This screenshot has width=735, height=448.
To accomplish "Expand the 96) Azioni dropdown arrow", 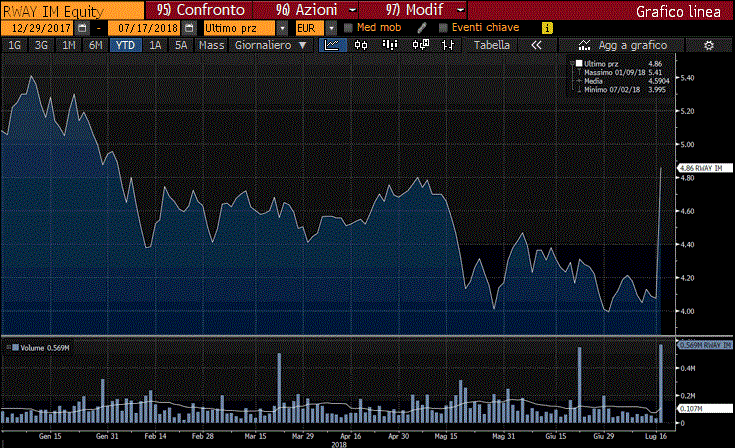I will click(352, 10).
